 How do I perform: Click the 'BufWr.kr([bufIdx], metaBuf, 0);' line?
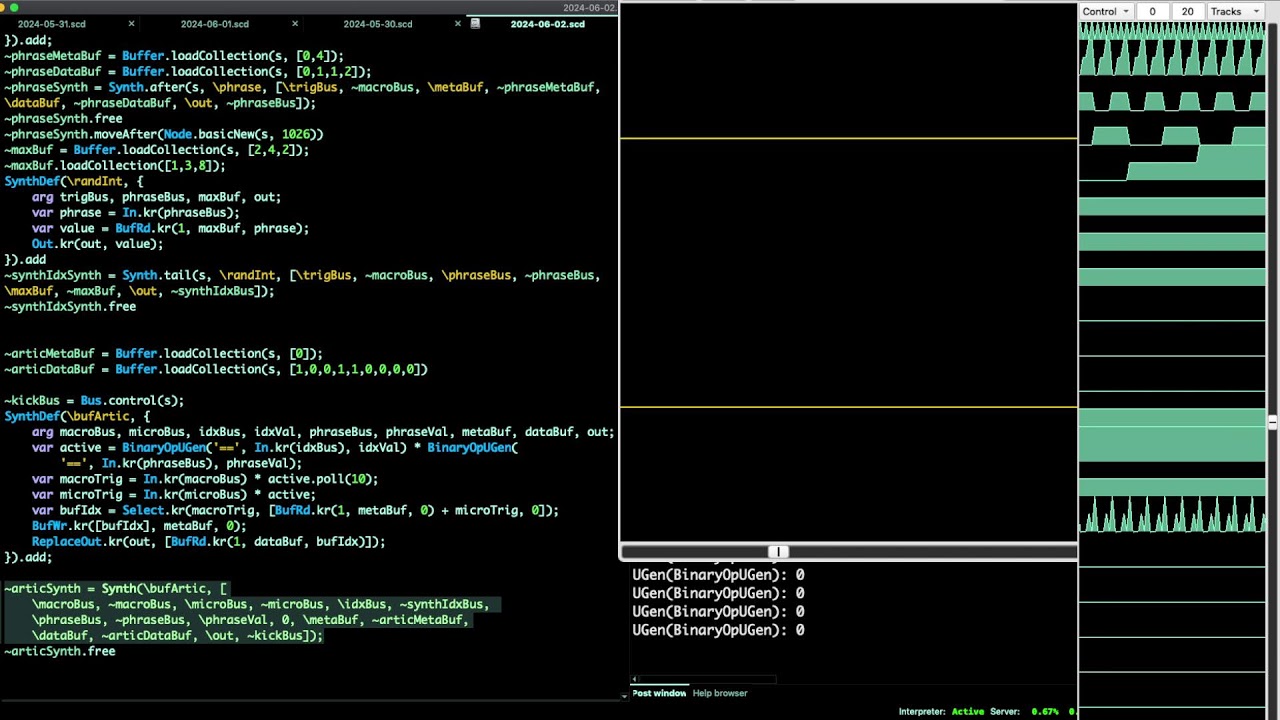[139, 526]
